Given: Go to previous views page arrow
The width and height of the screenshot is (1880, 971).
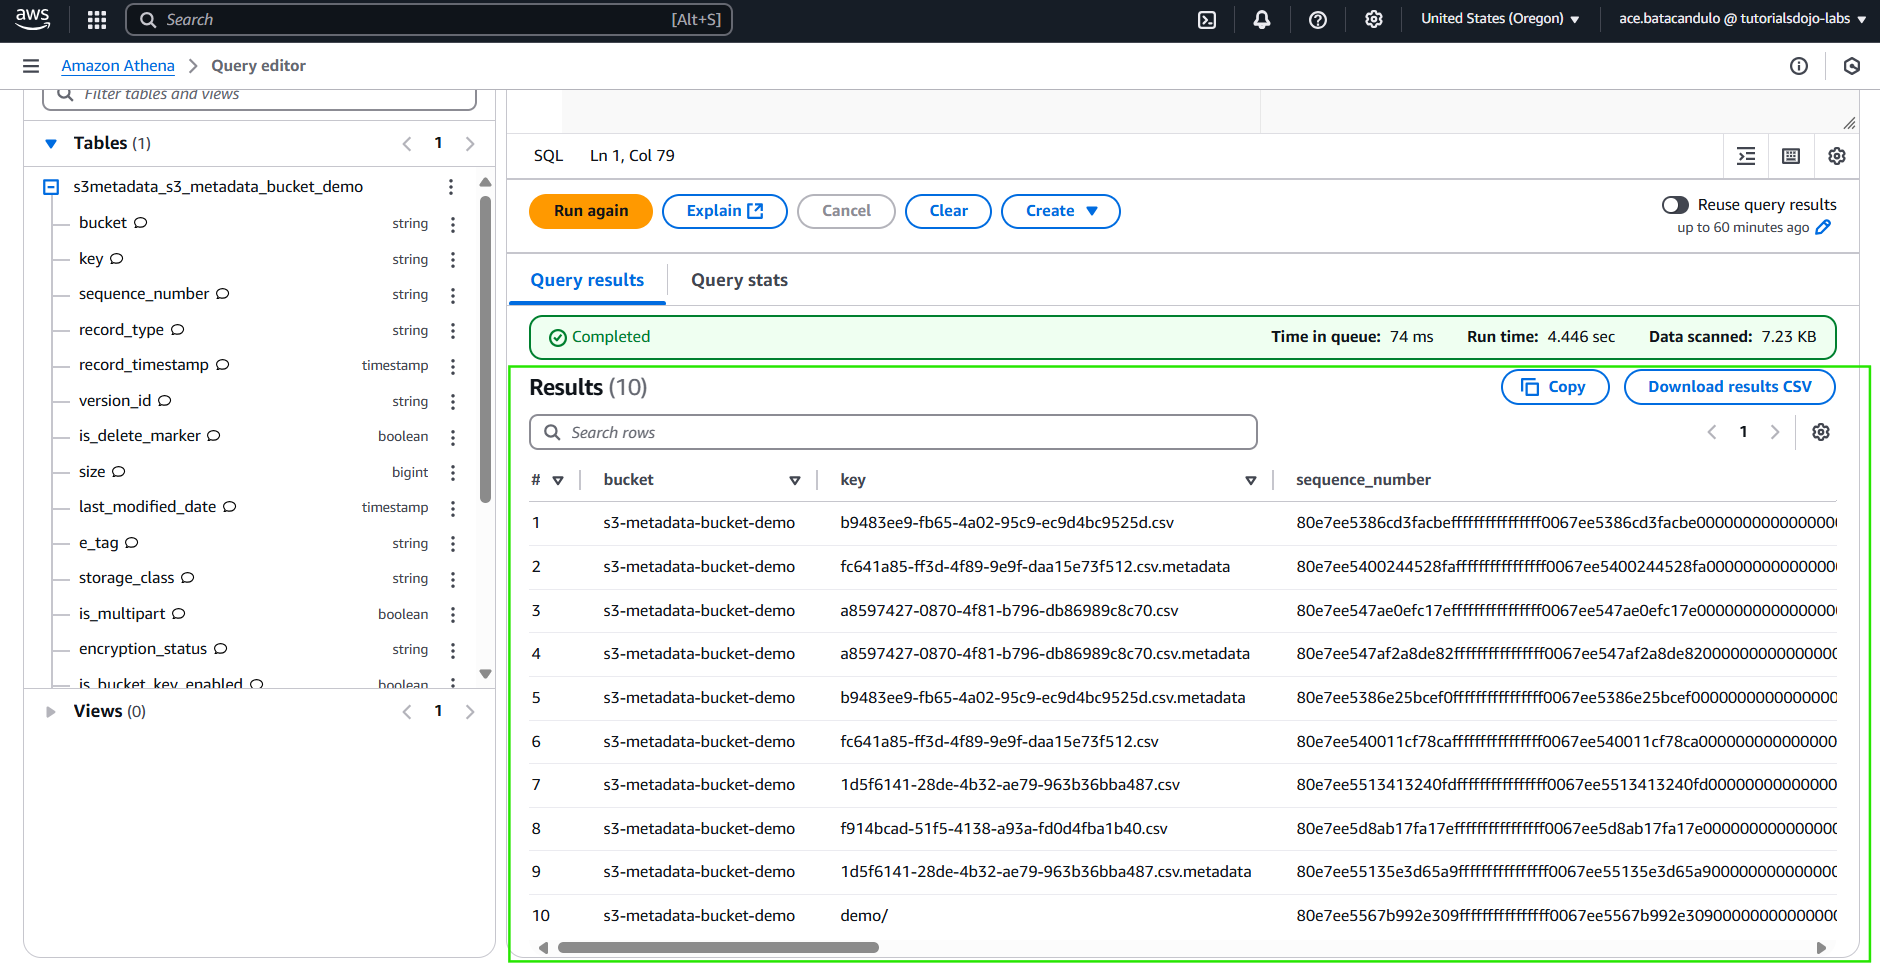Looking at the screenshot, I should [407, 712].
